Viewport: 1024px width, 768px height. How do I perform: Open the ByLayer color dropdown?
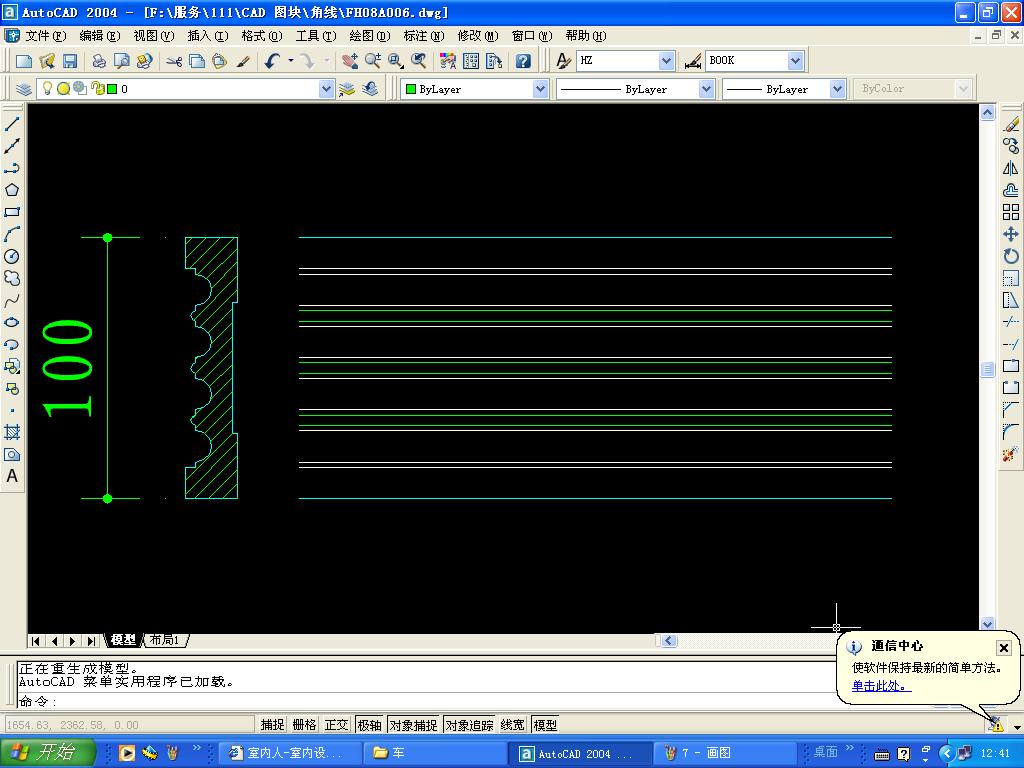pyautogui.click(x=540, y=89)
